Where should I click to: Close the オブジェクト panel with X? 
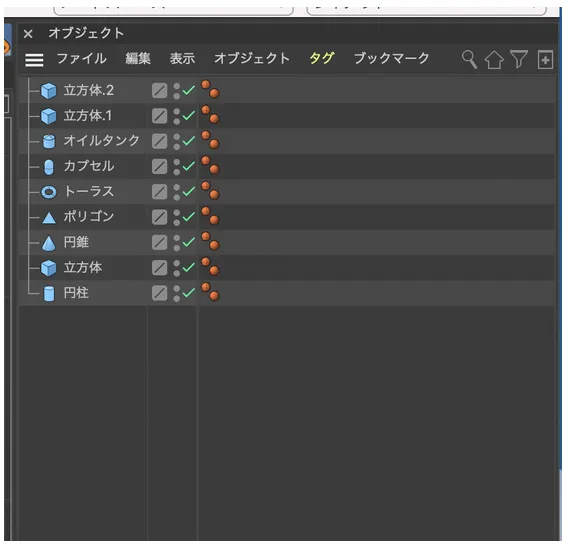click(x=28, y=34)
